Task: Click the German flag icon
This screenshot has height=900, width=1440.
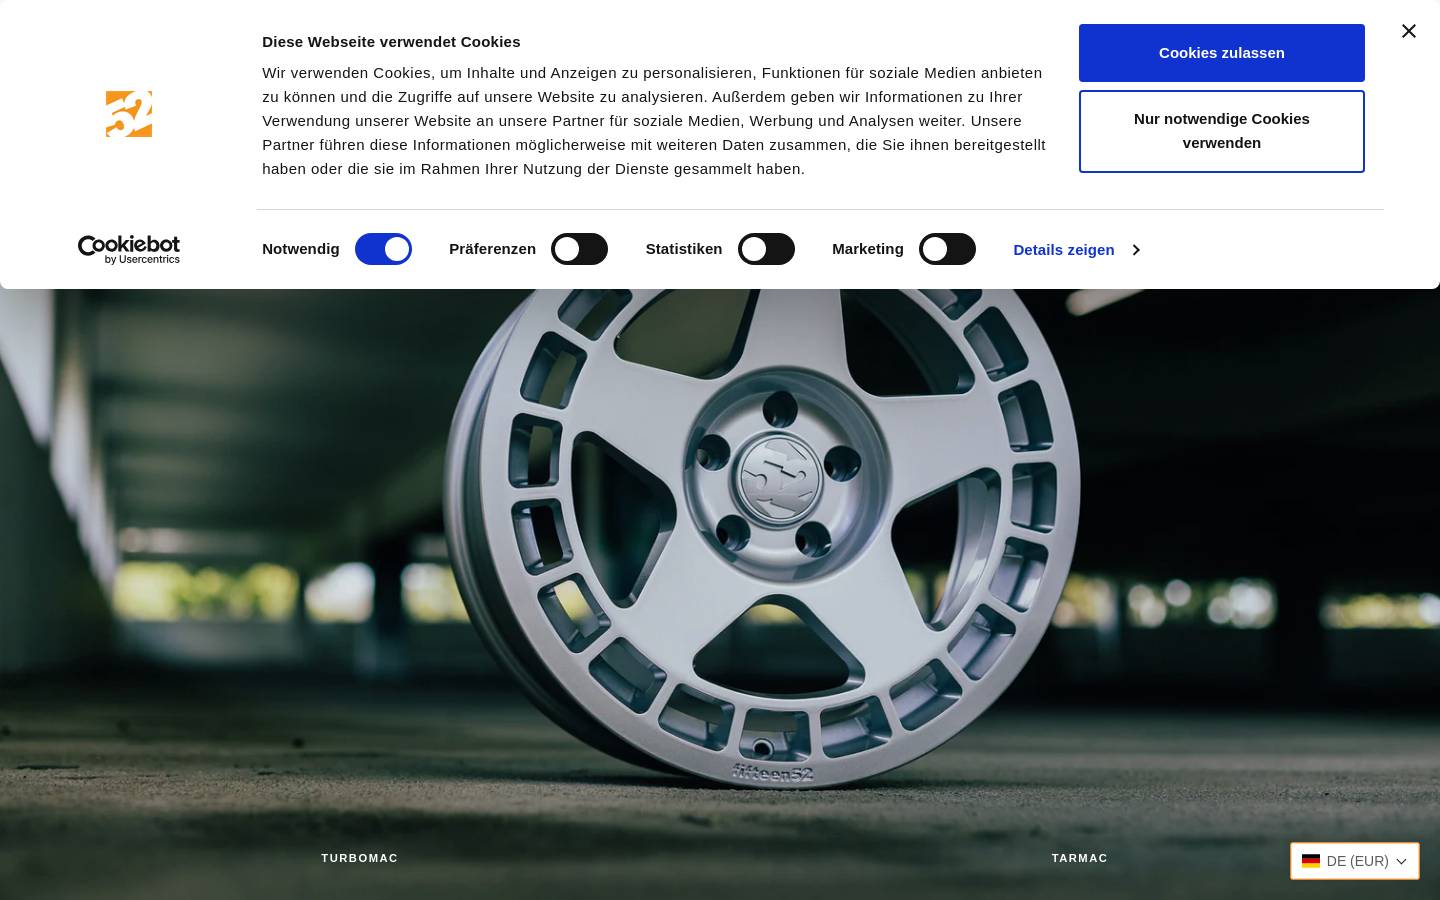Action: point(1311,861)
